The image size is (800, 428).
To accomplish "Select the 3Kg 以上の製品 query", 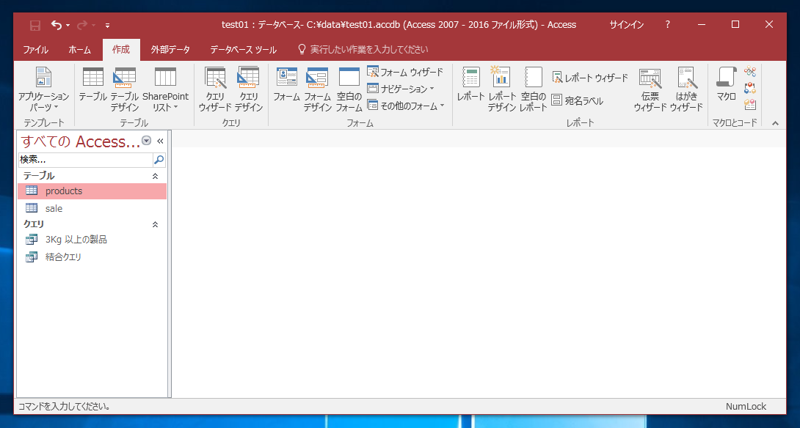I will [92, 239].
